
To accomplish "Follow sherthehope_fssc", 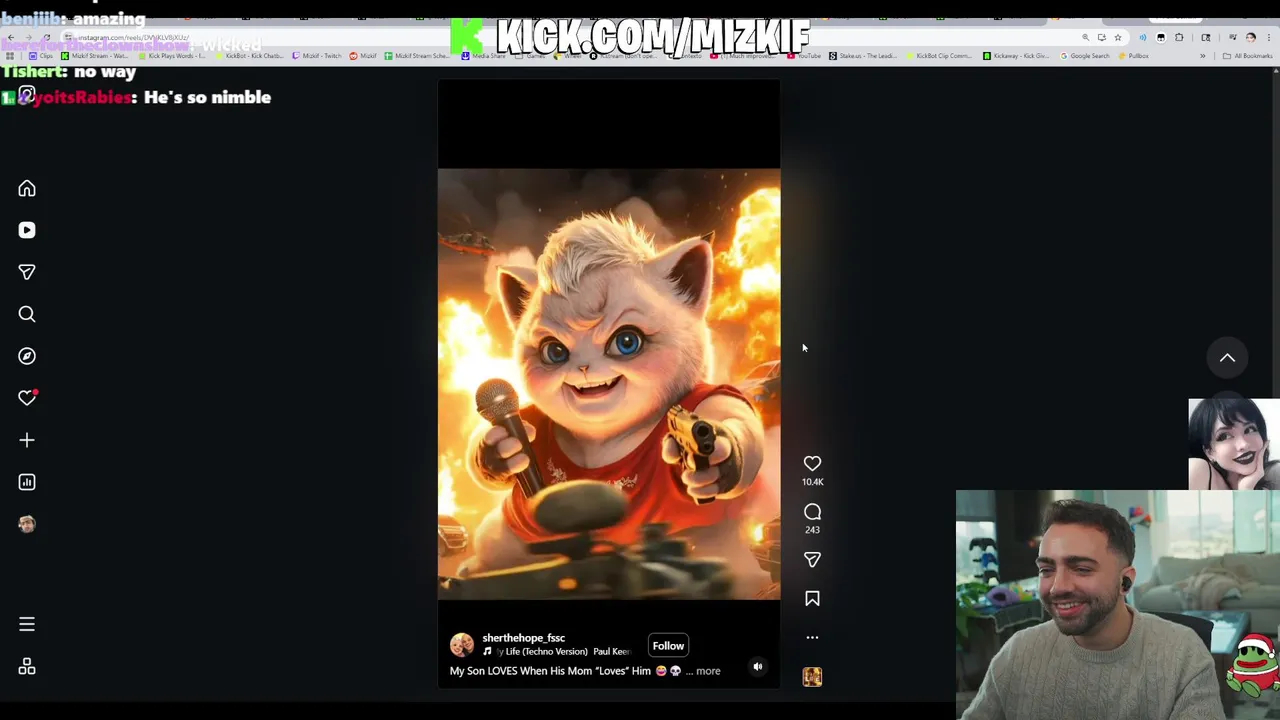I will tap(668, 646).
